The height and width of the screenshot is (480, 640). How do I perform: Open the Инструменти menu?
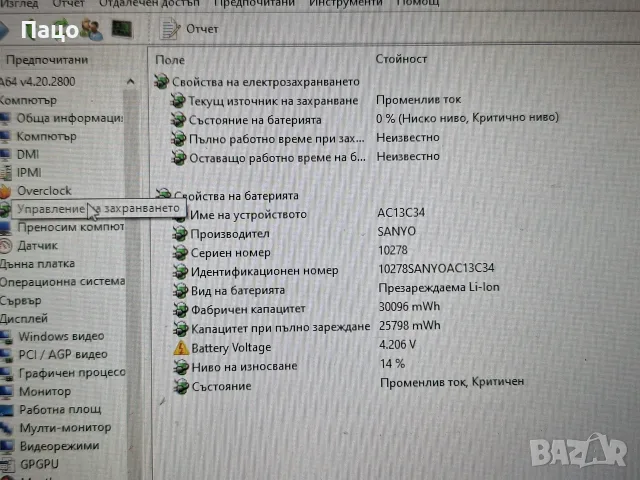346,3
